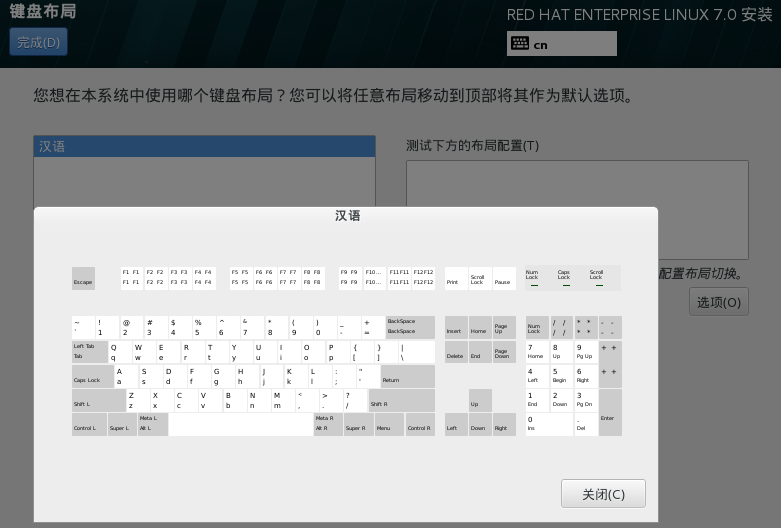Click the keypad 9 Pg Up key

[x=586, y=351]
